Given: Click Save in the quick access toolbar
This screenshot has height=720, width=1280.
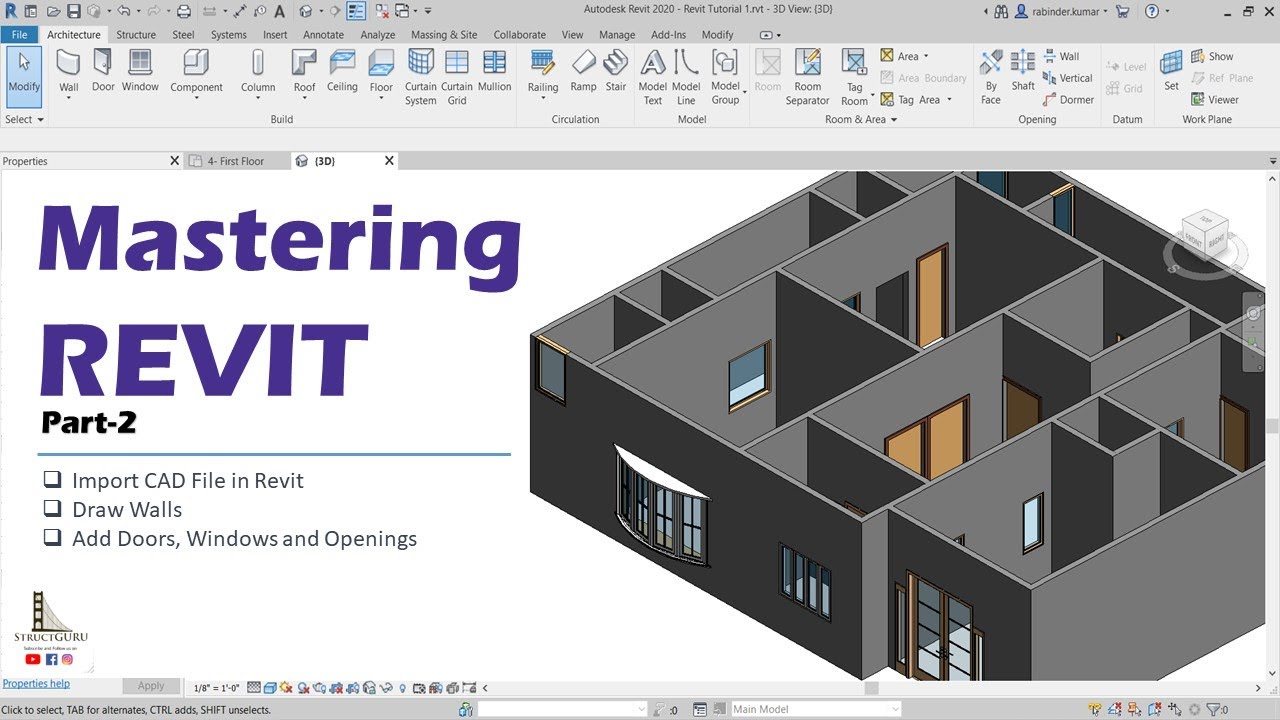Looking at the screenshot, I should pos(73,11).
